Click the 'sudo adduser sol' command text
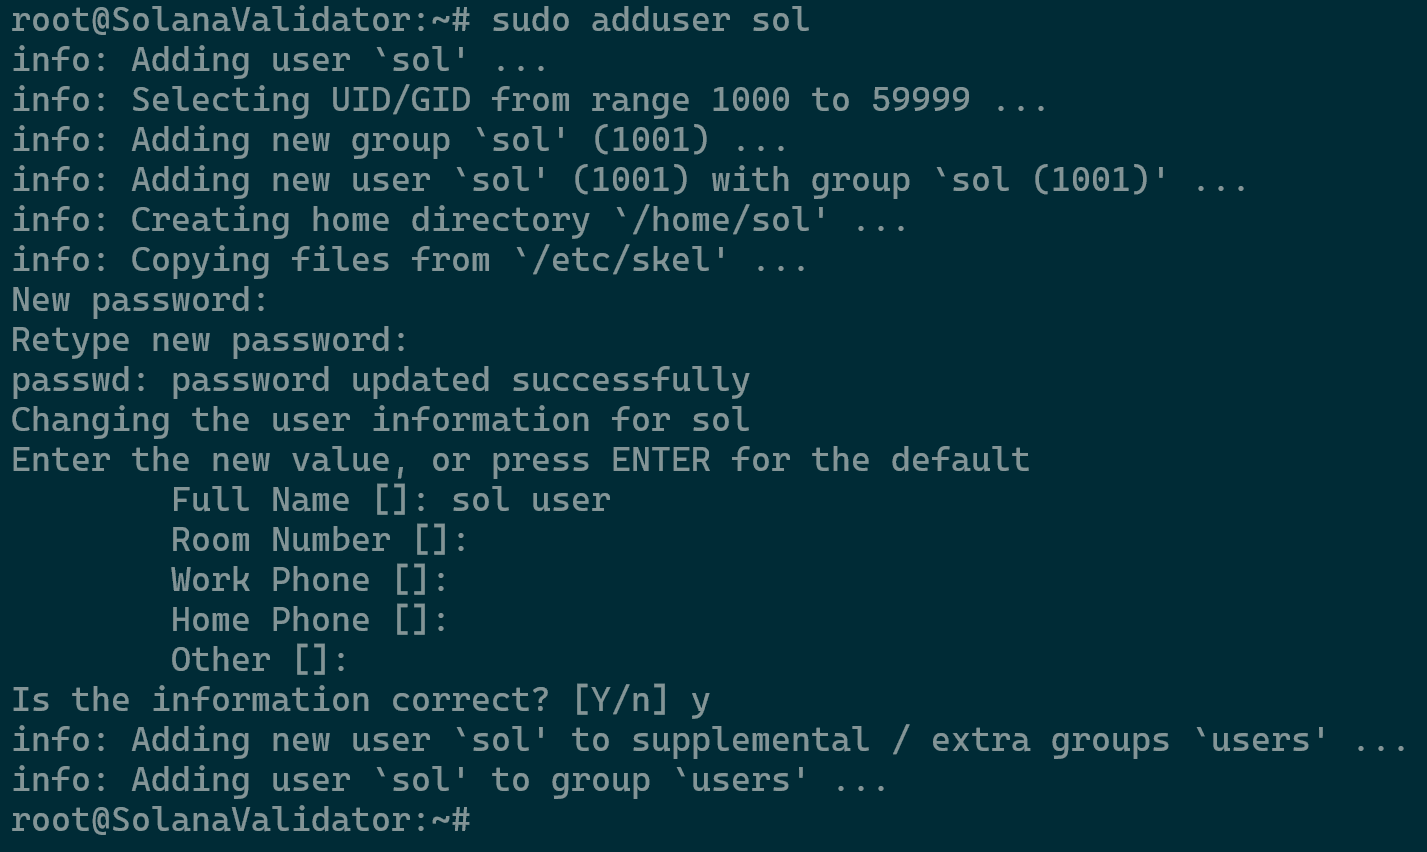 [650, 20]
